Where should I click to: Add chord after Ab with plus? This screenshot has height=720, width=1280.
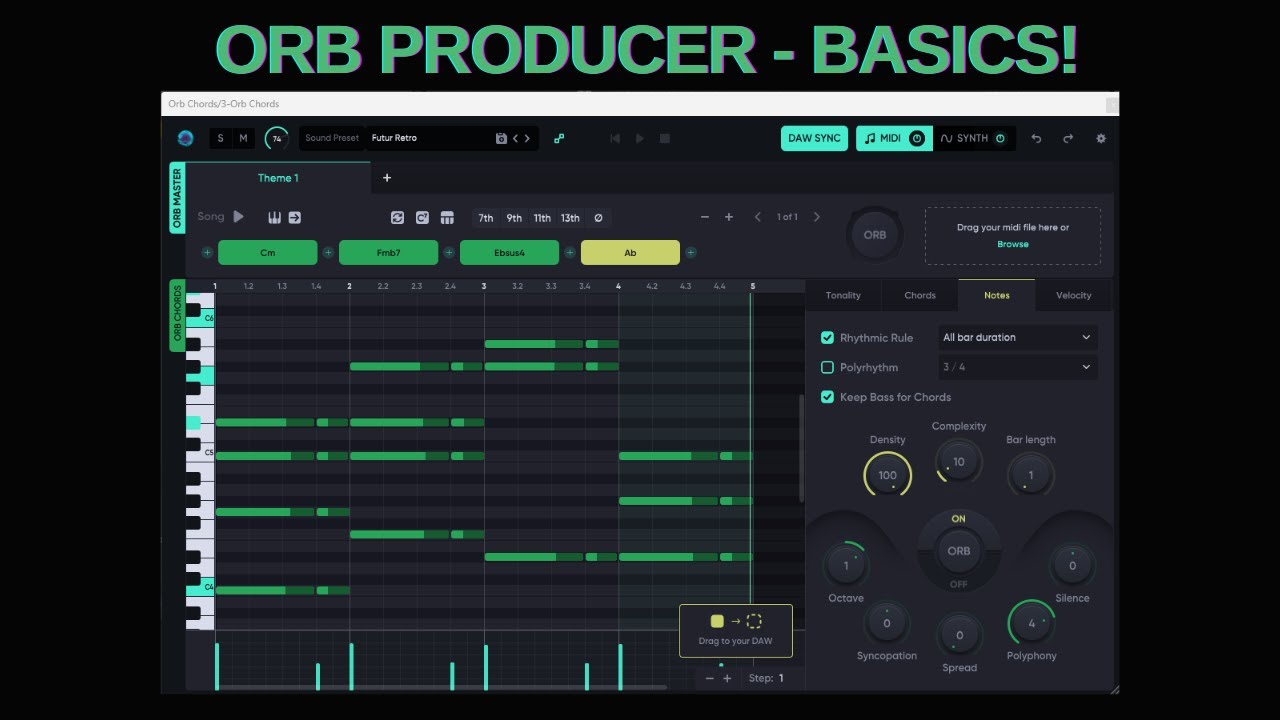[x=691, y=253]
